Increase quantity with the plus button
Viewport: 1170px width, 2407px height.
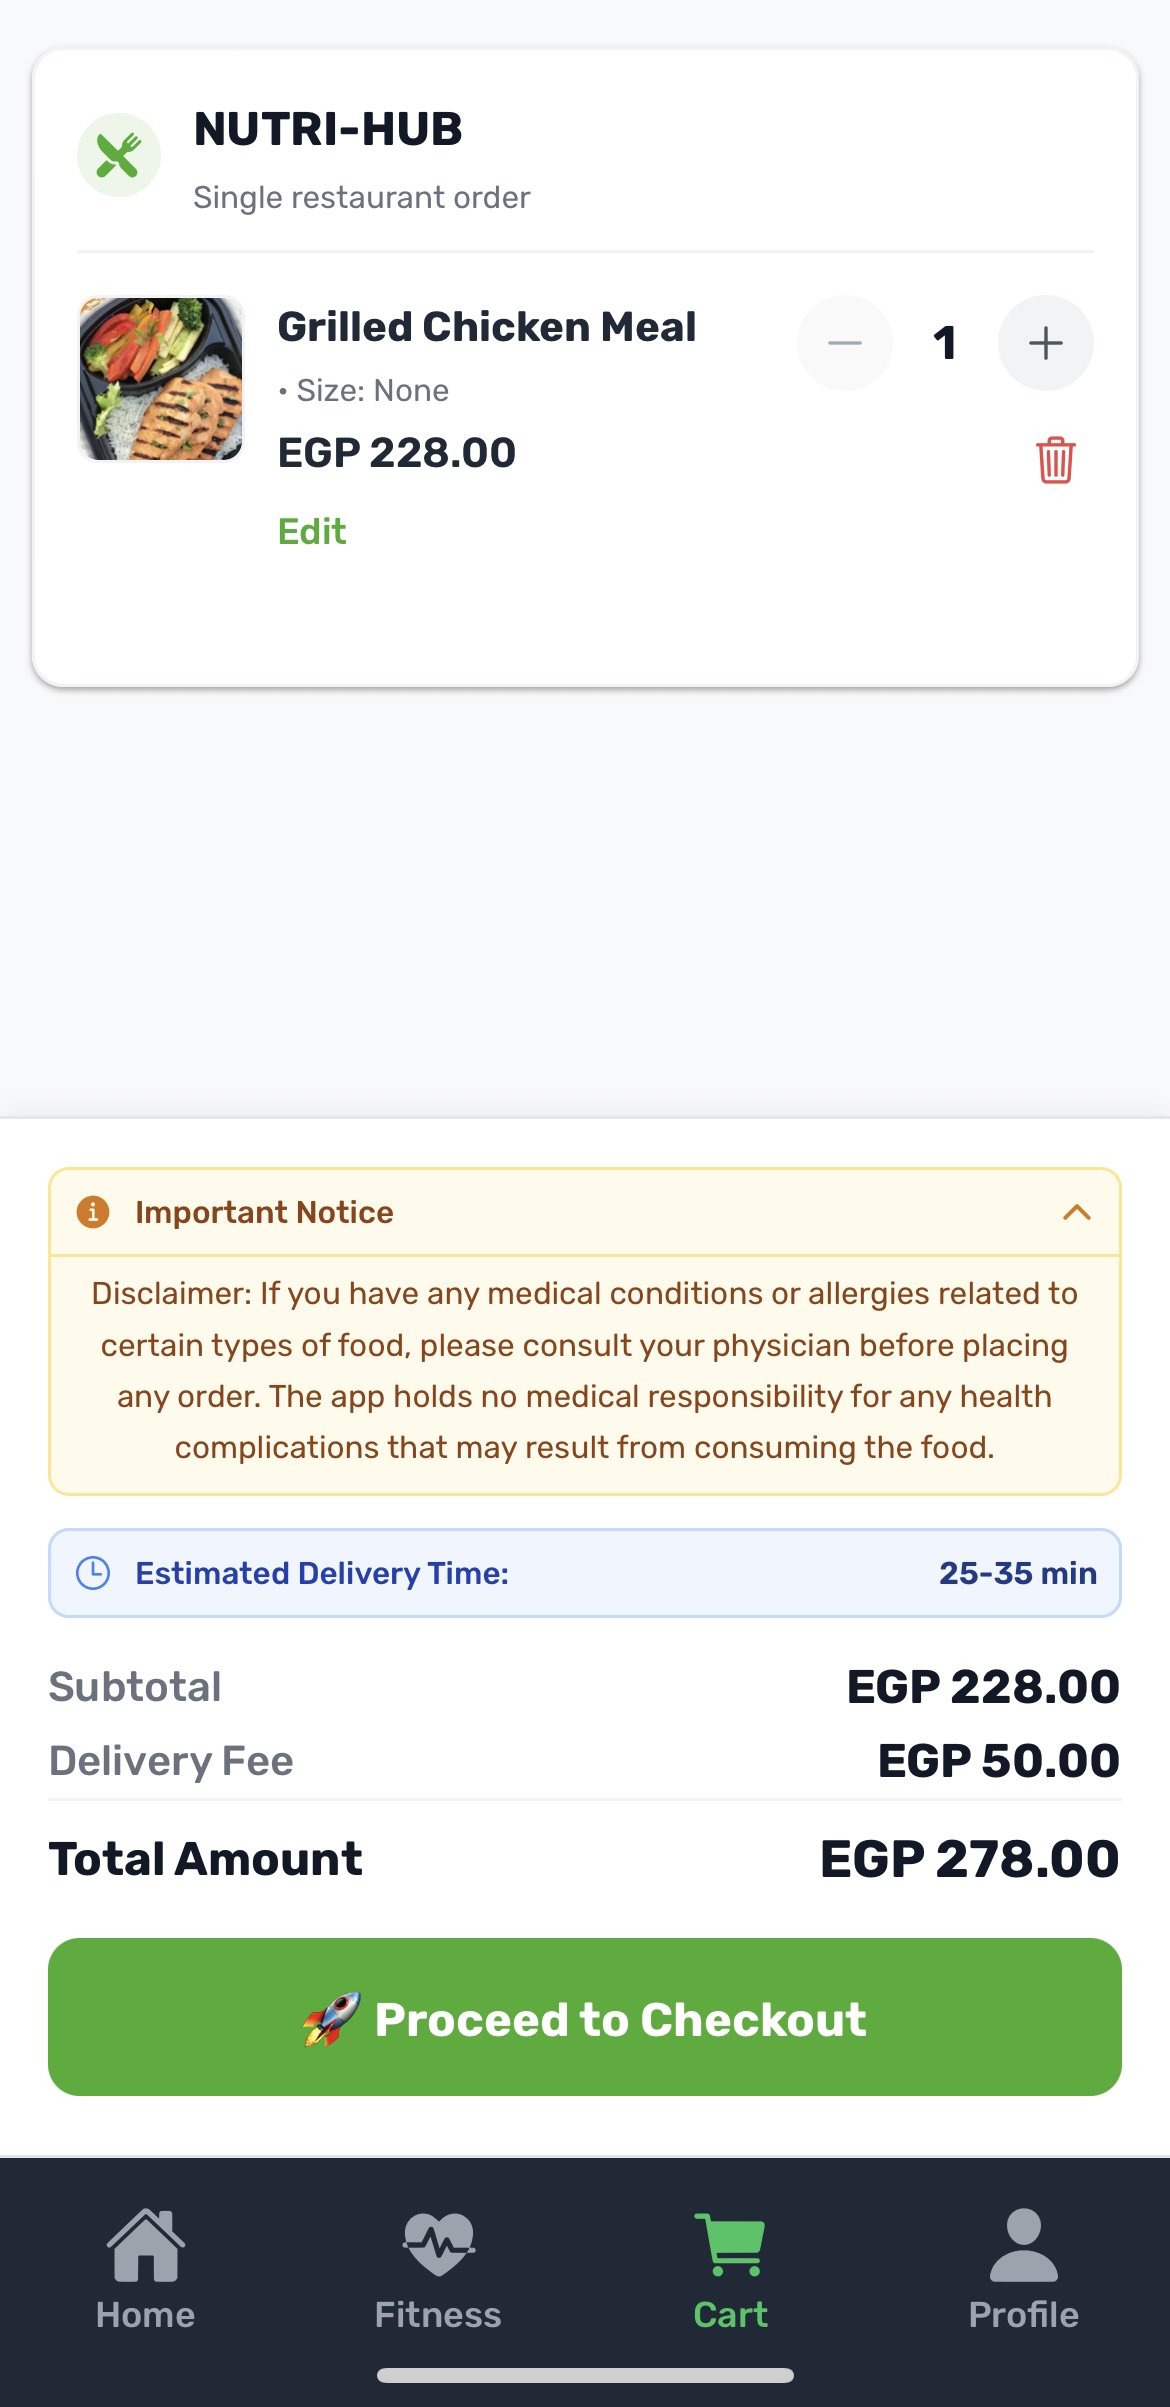1045,343
